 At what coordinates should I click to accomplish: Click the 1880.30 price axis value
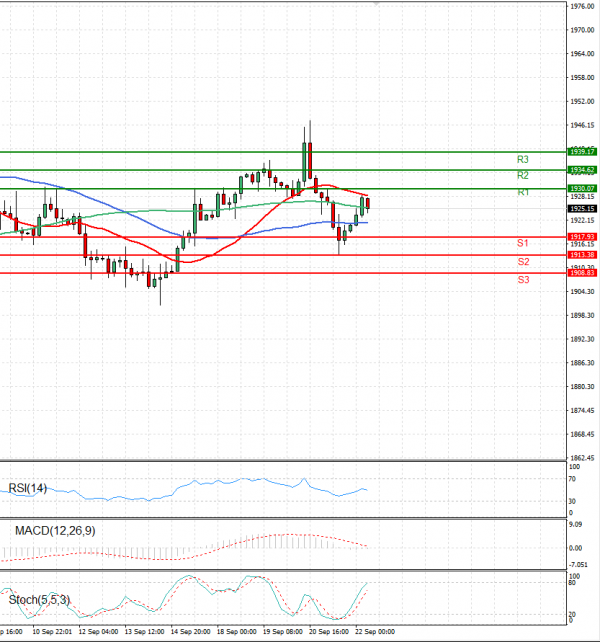tap(582, 387)
